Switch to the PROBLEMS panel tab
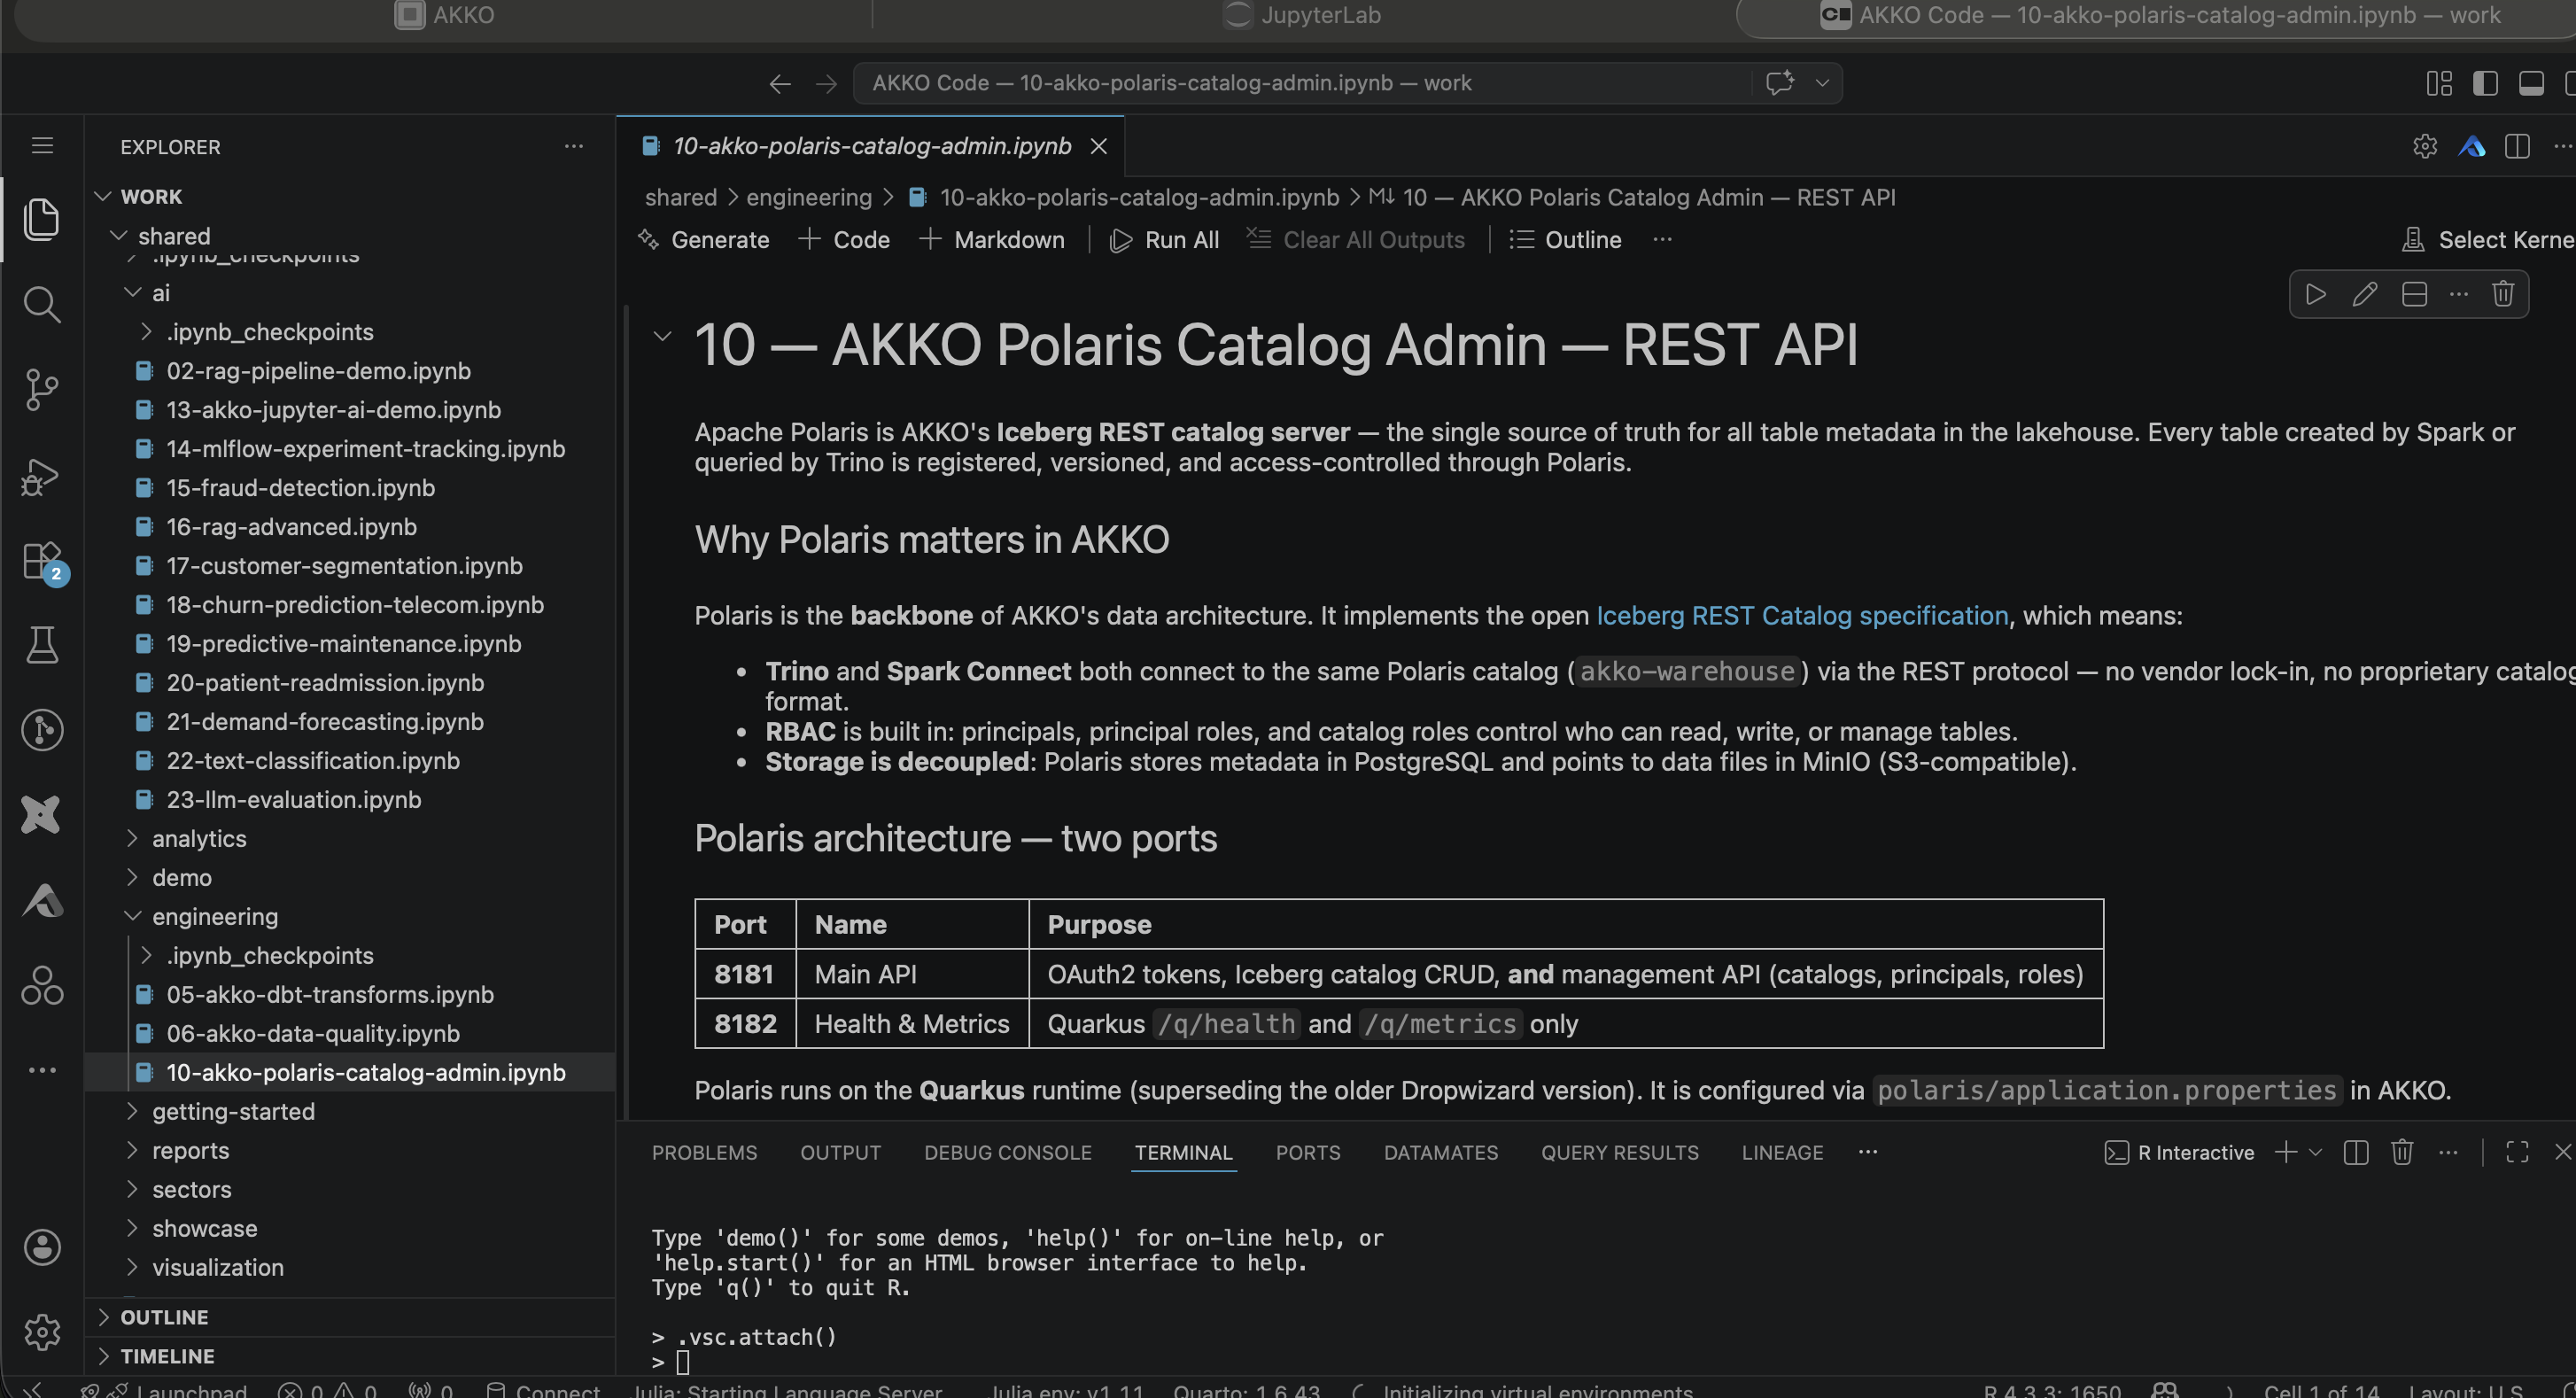 [704, 1152]
